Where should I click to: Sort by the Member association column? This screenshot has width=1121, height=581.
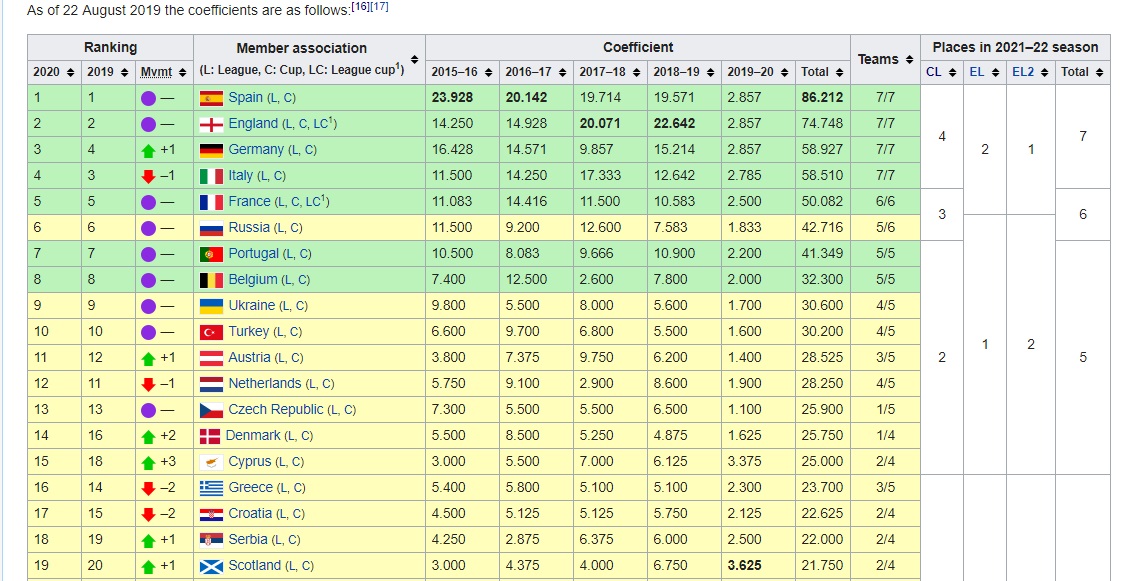[x=414, y=60]
